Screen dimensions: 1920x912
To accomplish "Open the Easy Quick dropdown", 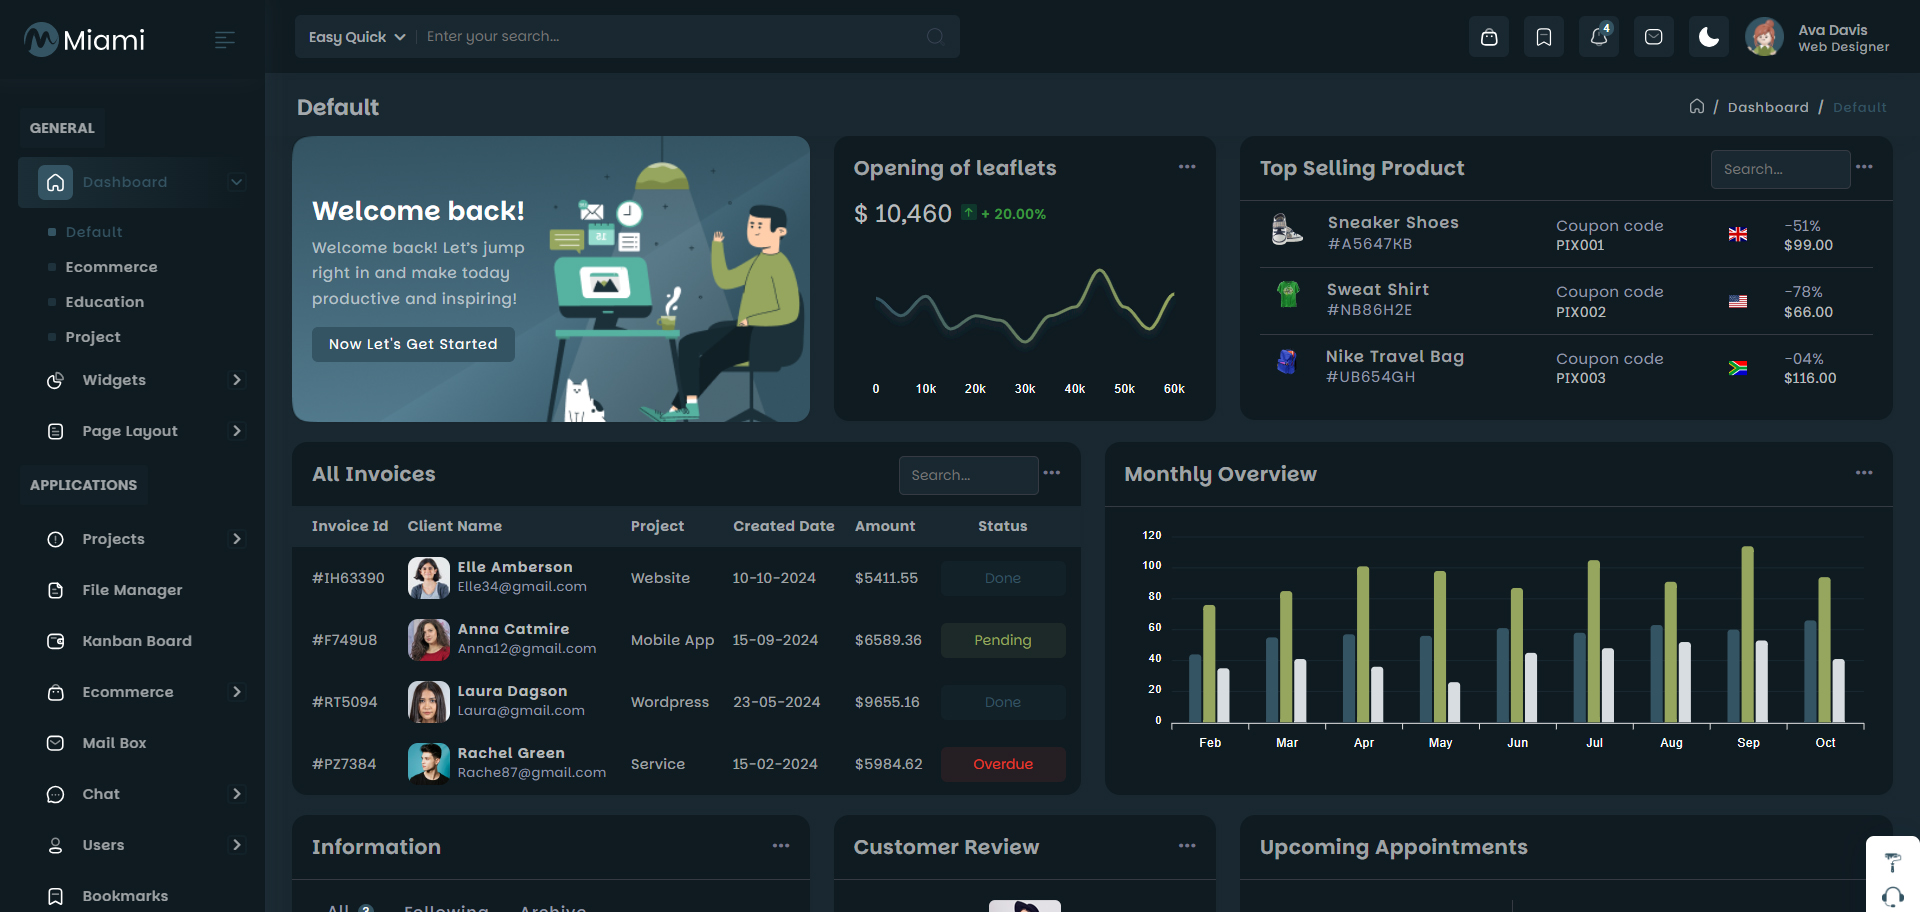I will click(356, 37).
